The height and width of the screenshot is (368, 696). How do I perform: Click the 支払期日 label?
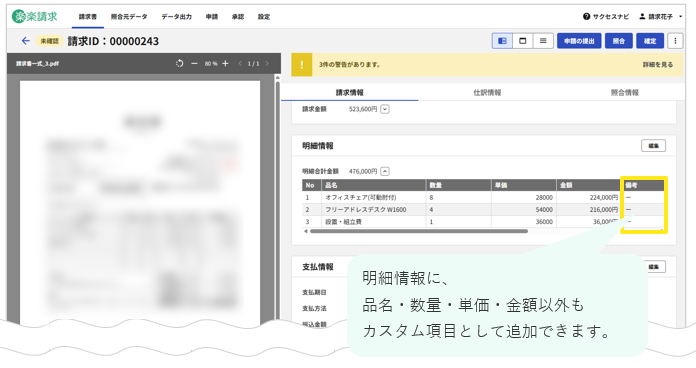pyautogui.click(x=314, y=292)
